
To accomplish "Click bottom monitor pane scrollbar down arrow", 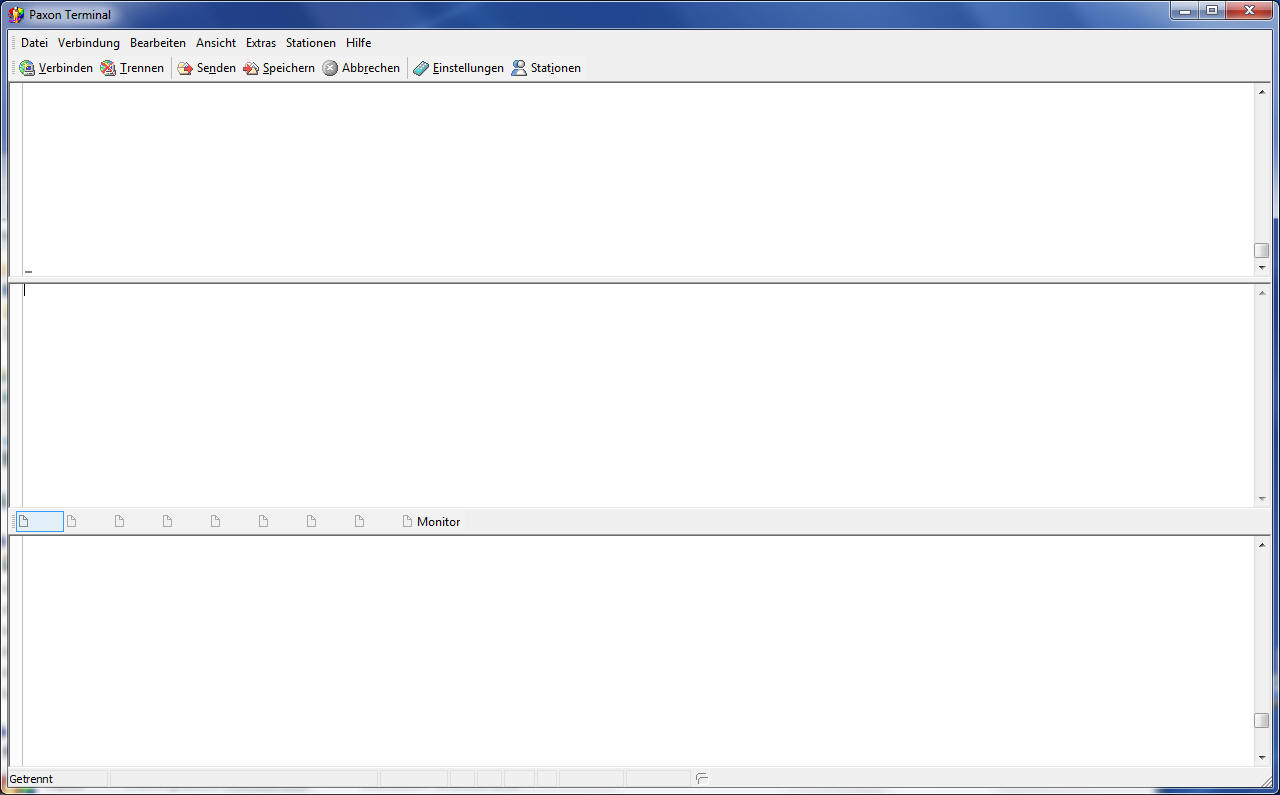I will tap(1262, 758).
